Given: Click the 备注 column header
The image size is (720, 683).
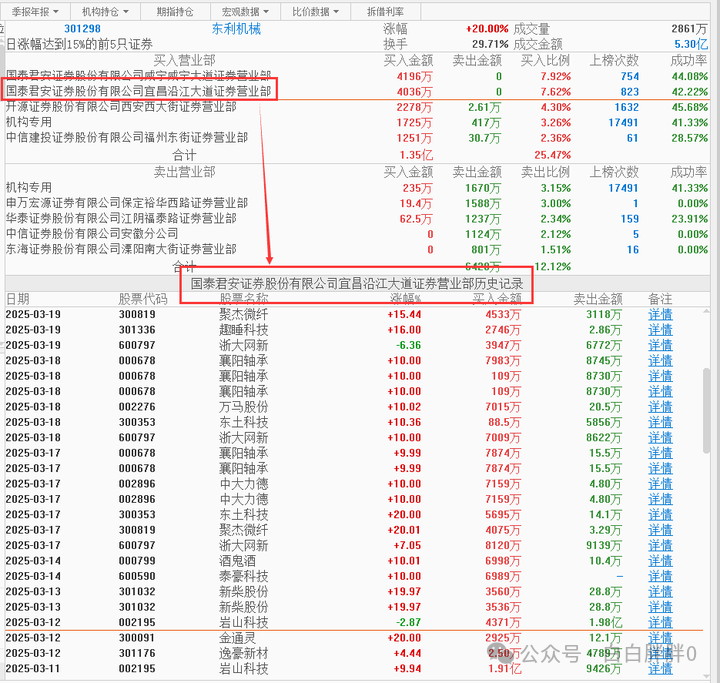Looking at the screenshot, I should click(660, 299).
